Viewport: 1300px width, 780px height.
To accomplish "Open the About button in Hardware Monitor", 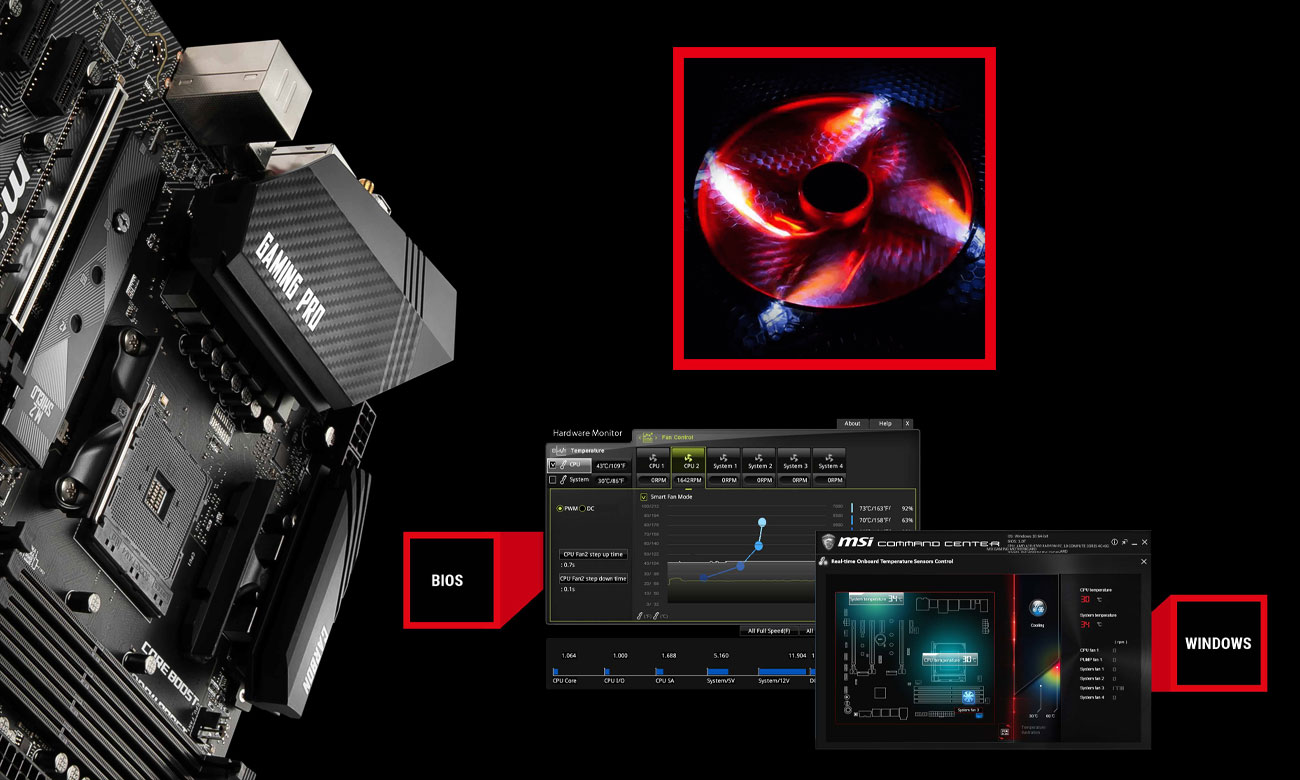I will click(852, 423).
